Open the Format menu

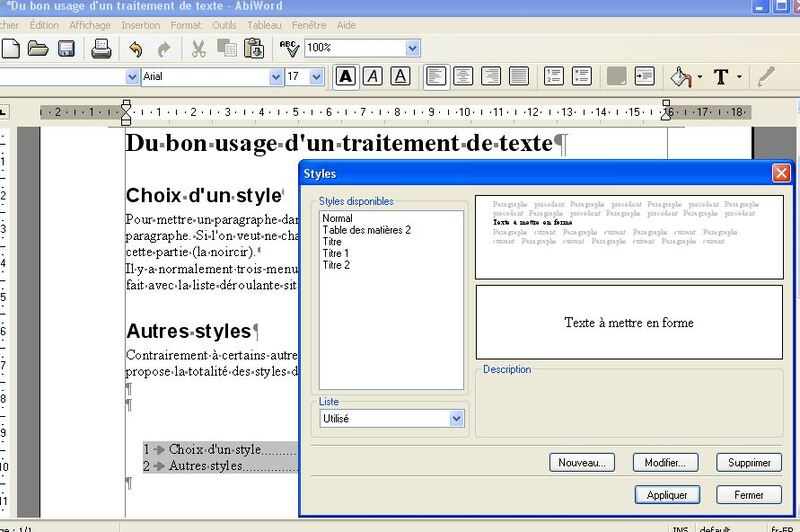(186, 25)
